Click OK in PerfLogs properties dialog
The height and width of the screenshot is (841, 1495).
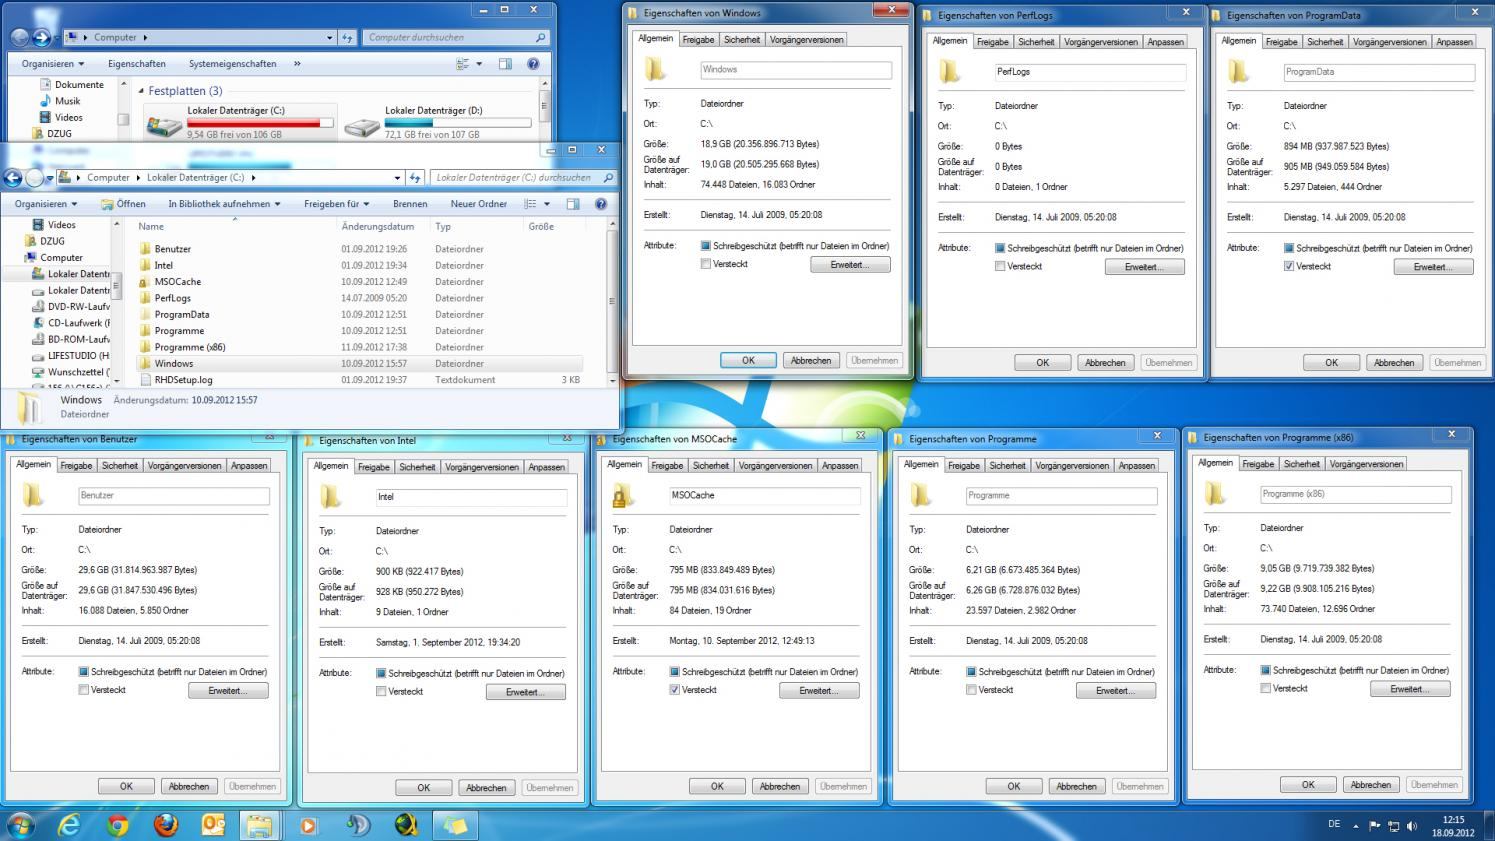coord(1042,363)
